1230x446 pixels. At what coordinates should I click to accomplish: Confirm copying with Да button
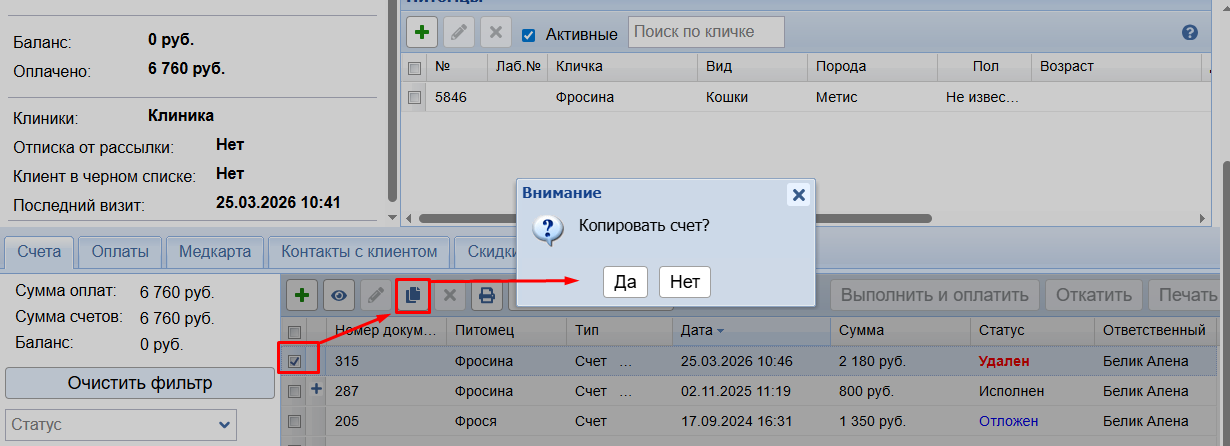[625, 282]
